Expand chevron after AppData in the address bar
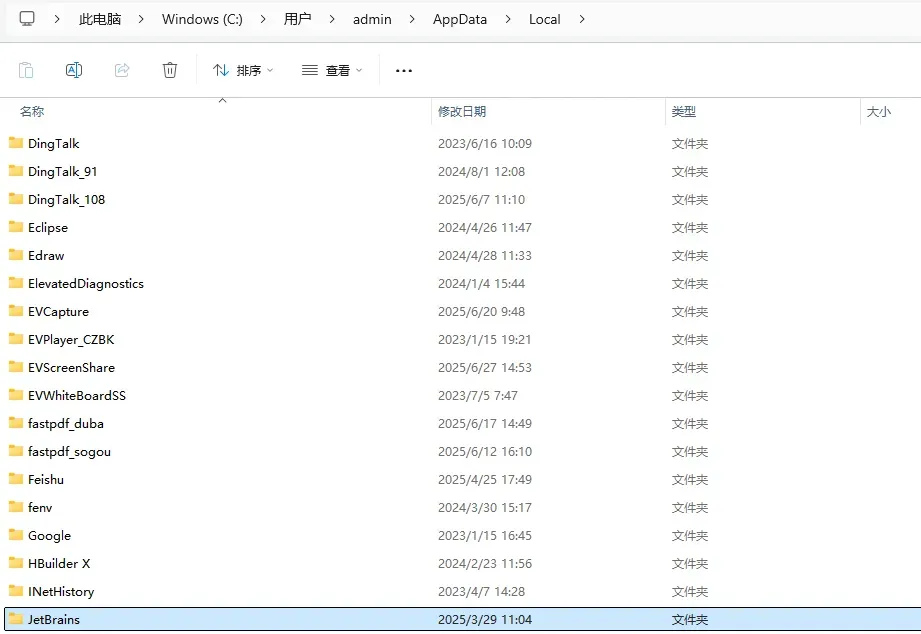This screenshot has height=634, width=921. [x=507, y=19]
